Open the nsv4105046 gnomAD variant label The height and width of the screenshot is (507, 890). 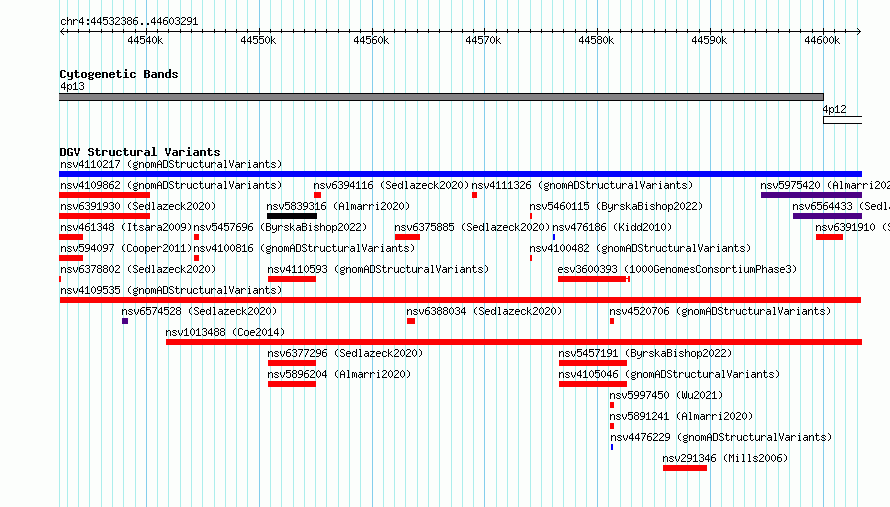click(669, 374)
